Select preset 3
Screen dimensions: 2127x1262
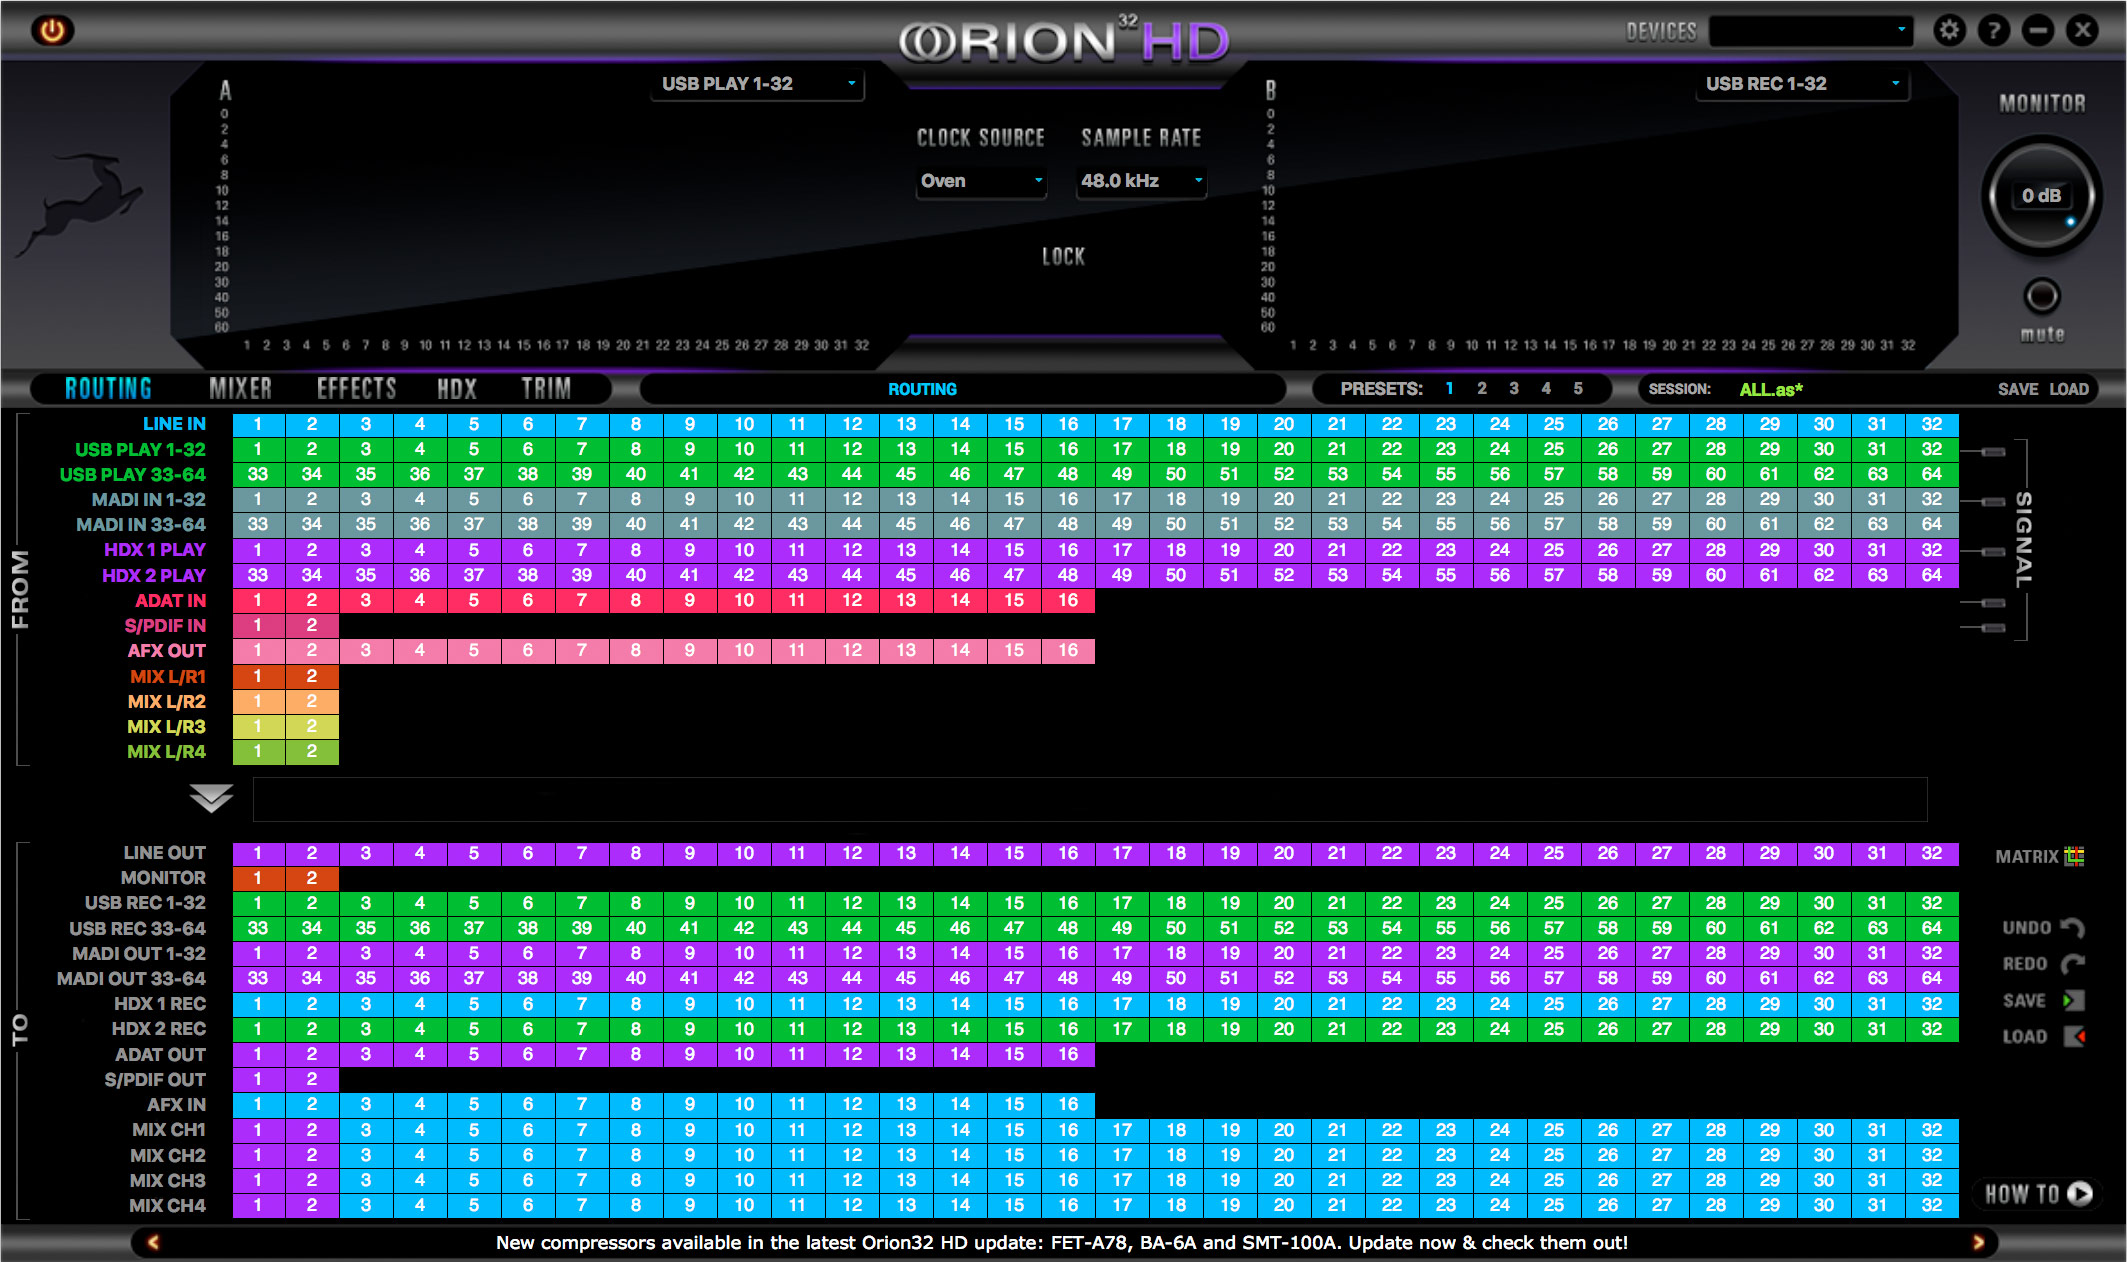click(1514, 389)
